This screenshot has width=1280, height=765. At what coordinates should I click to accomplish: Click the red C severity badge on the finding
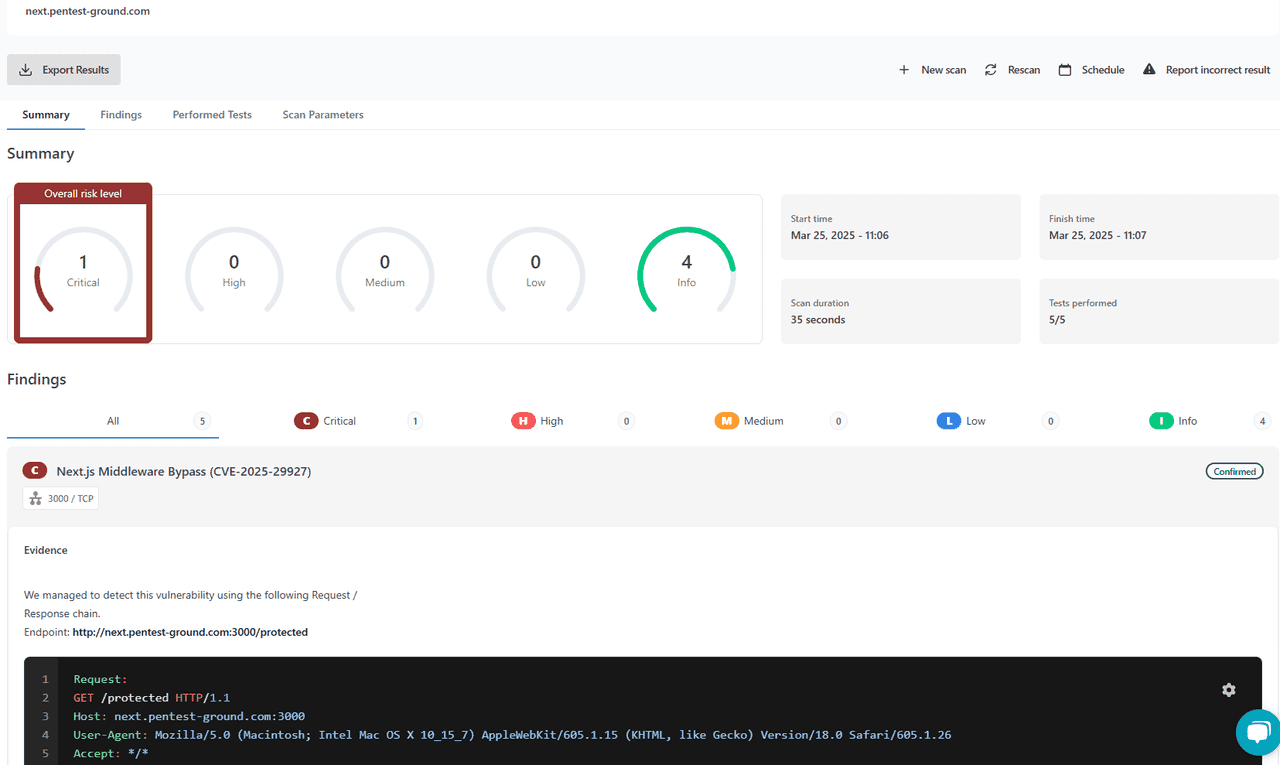click(x=35, y=470)
